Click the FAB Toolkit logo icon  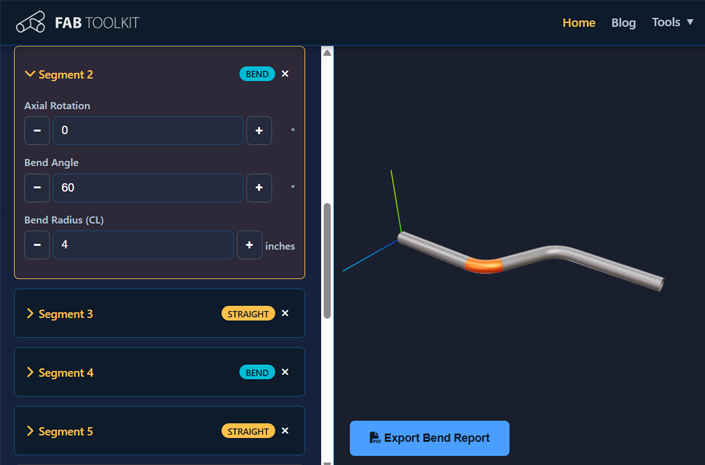click(x=31, y=22)
